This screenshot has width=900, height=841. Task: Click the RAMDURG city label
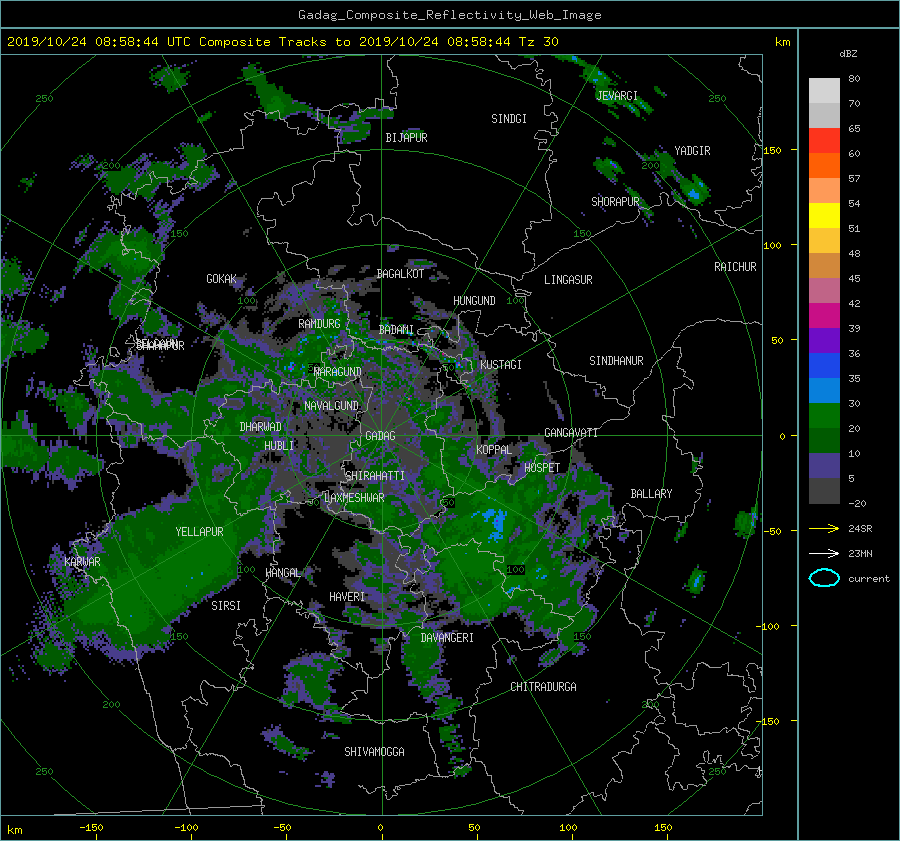[x=319, y=324]
